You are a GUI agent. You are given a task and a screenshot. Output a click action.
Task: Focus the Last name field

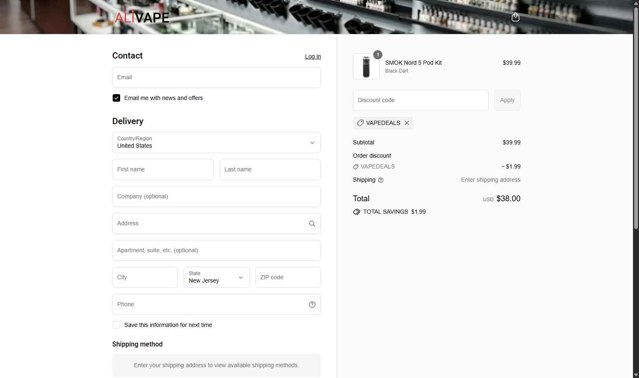tap(270, 169)
